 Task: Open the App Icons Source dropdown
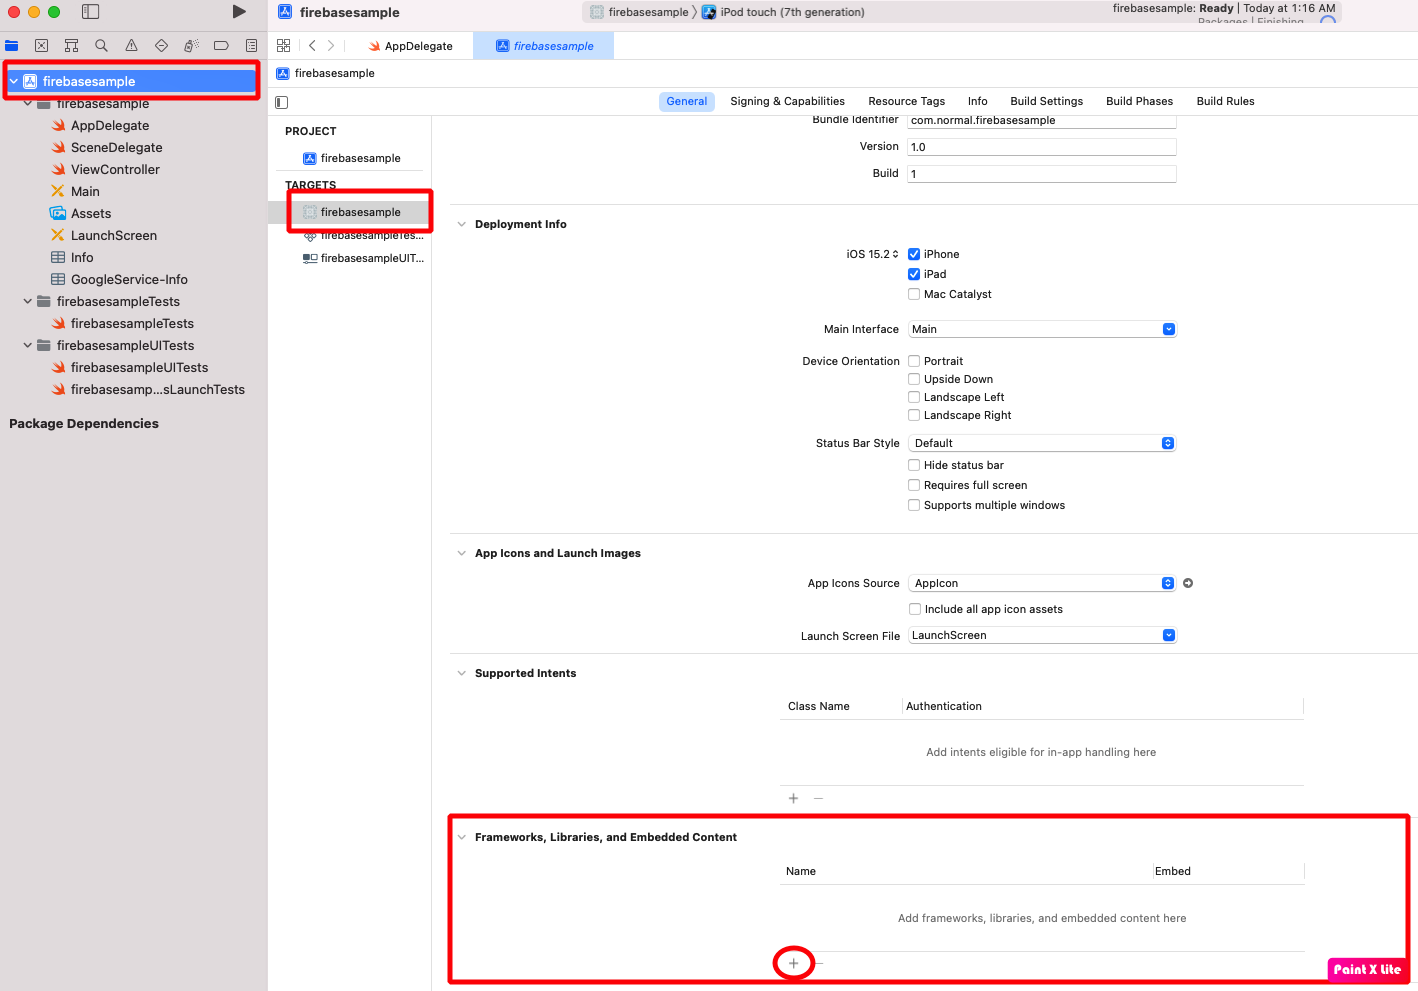[x=1042, y=583]
